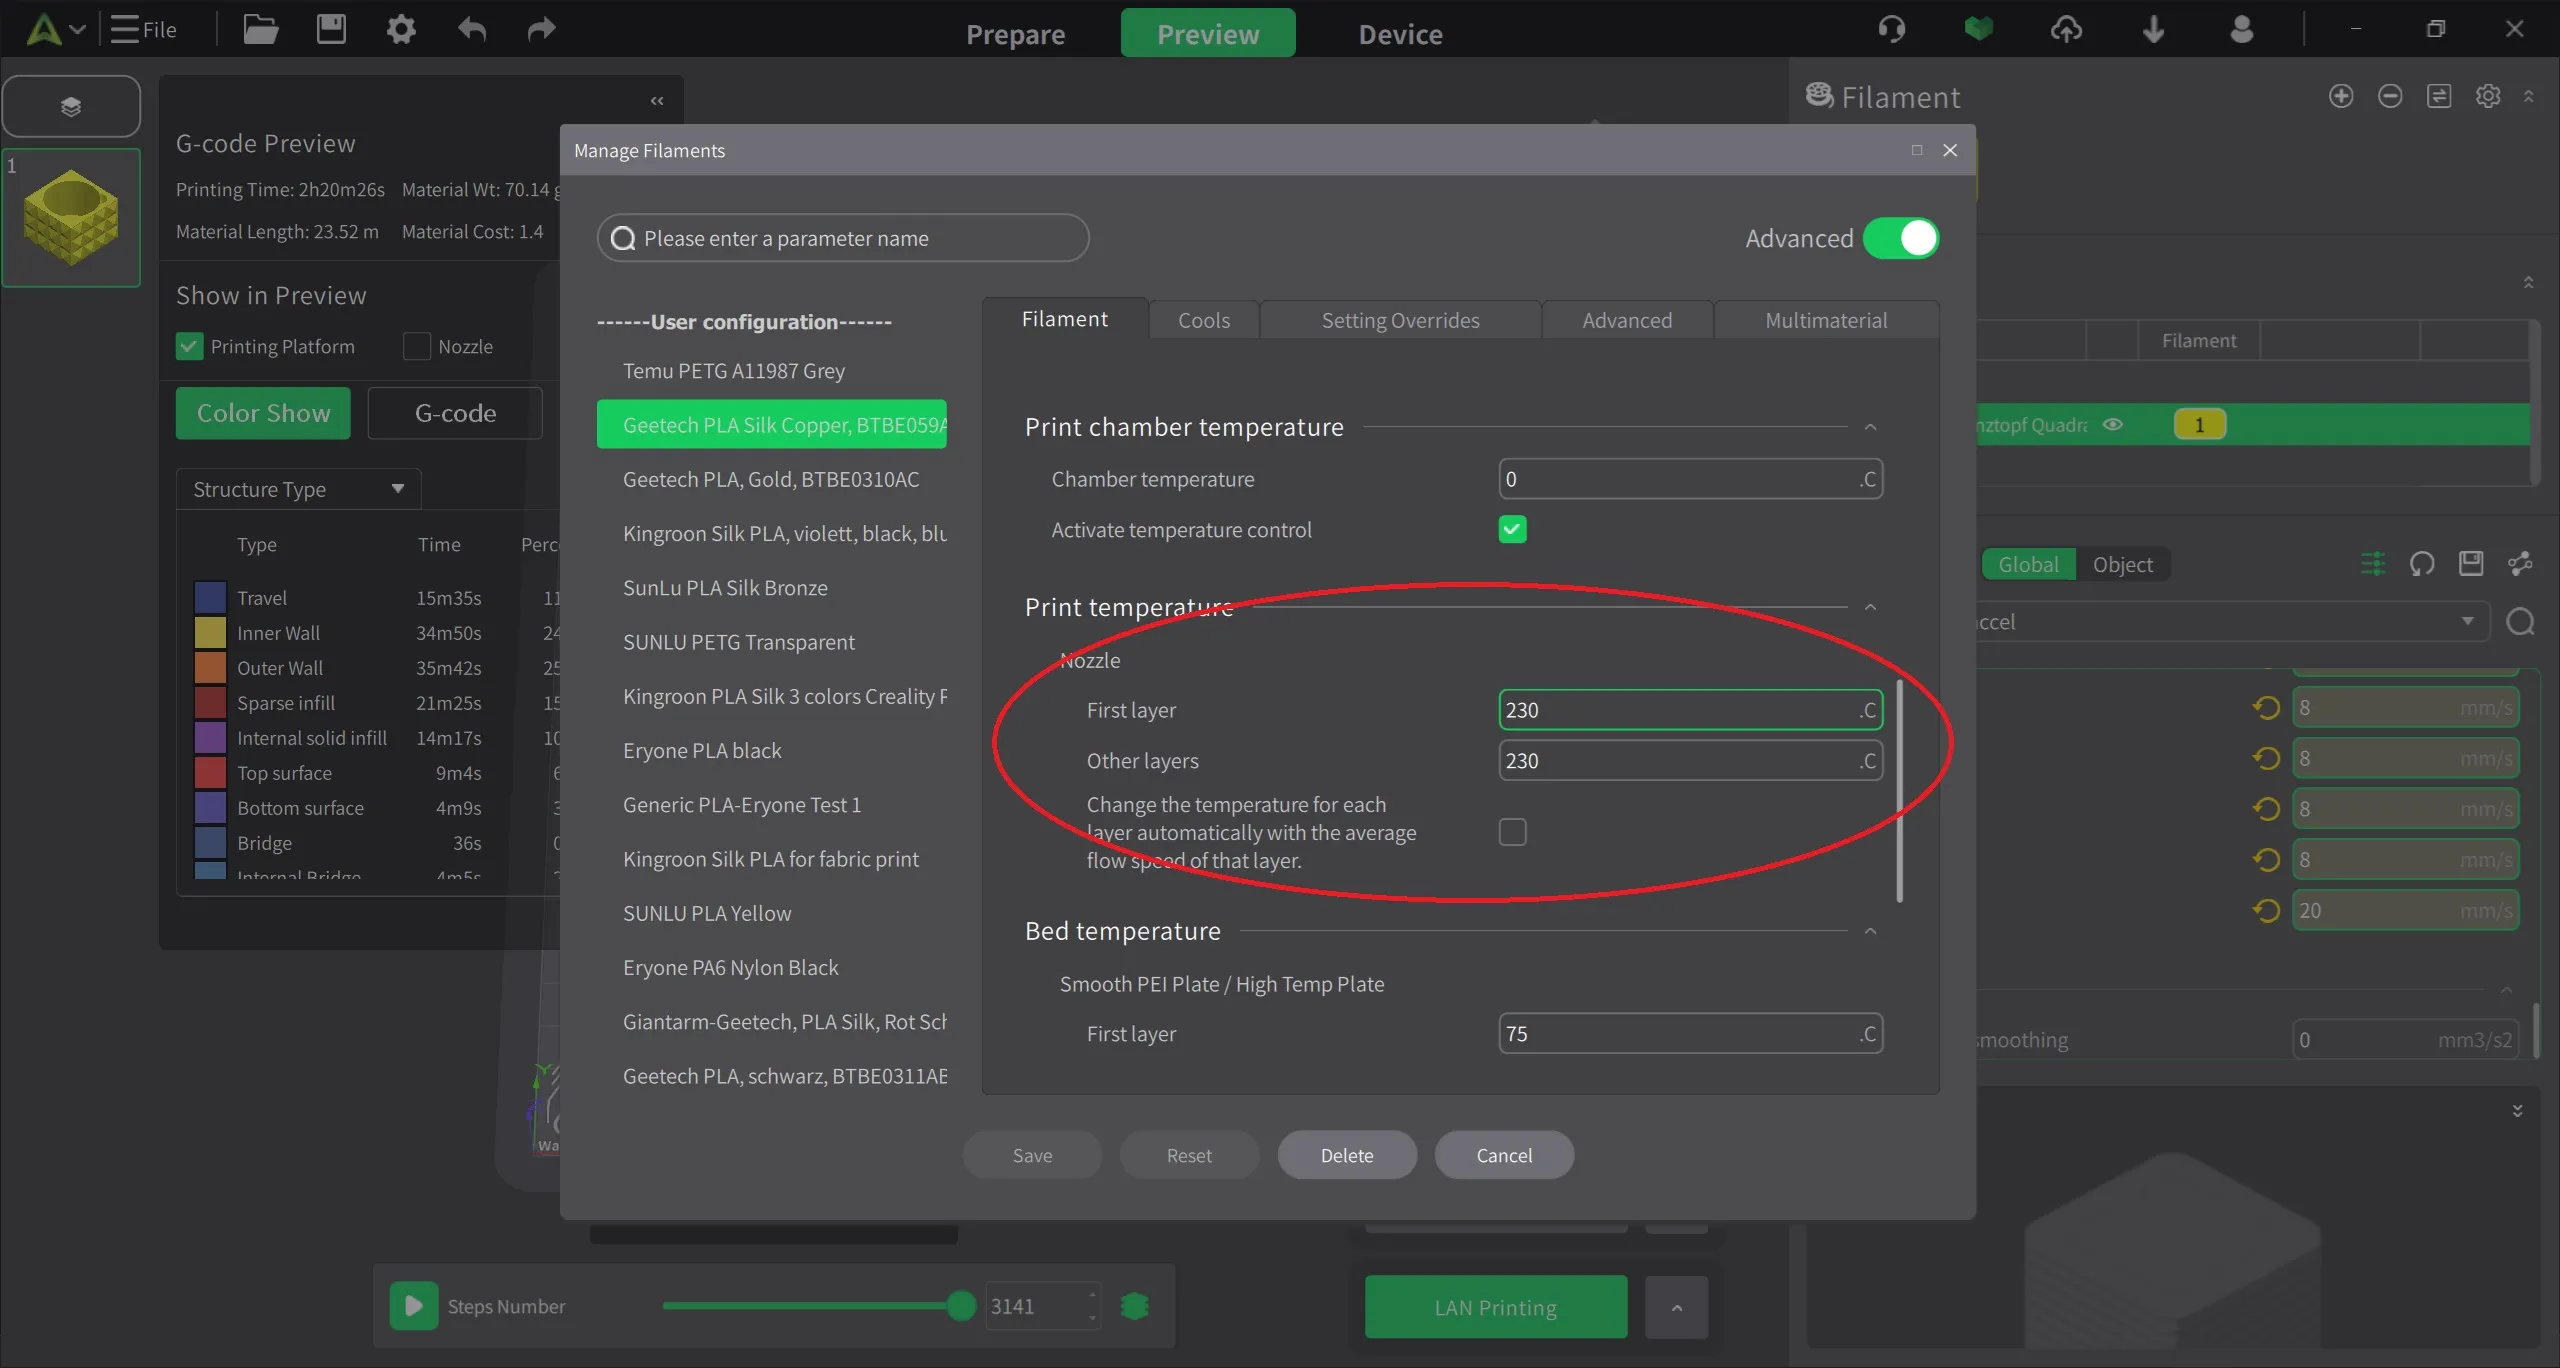The height and width of the screenshot is (1368, 2560).
Task: Click the Steps Number slider handle
Action: coord(961,1306)
